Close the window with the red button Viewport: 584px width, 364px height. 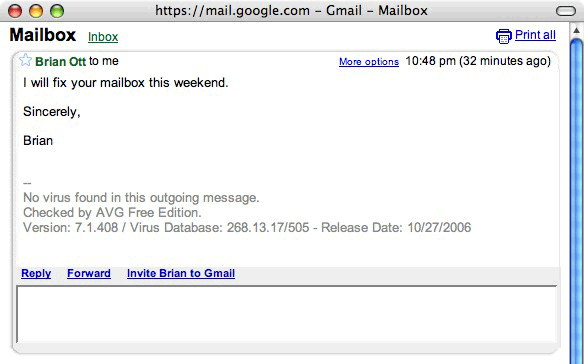pyautogui.click(x=15, y=11)
